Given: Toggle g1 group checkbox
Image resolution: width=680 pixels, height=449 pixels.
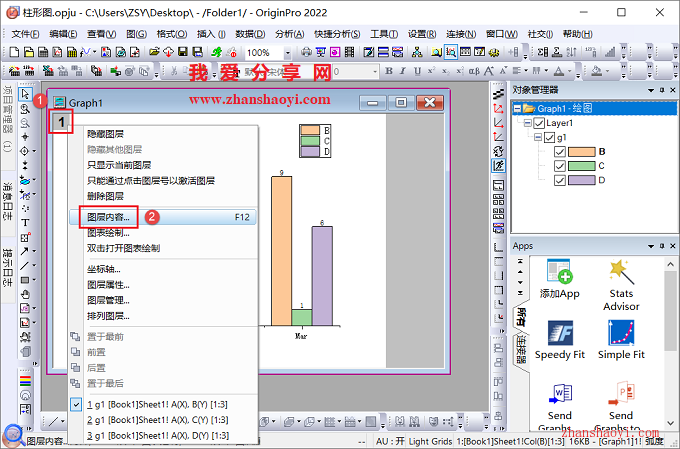Looking at the screenshot, I should [x=549, y=138].
